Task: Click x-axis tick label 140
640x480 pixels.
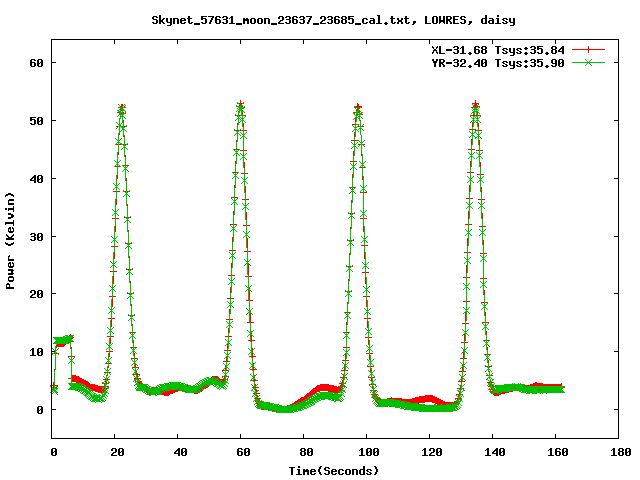Action: [x=495, y=452]
